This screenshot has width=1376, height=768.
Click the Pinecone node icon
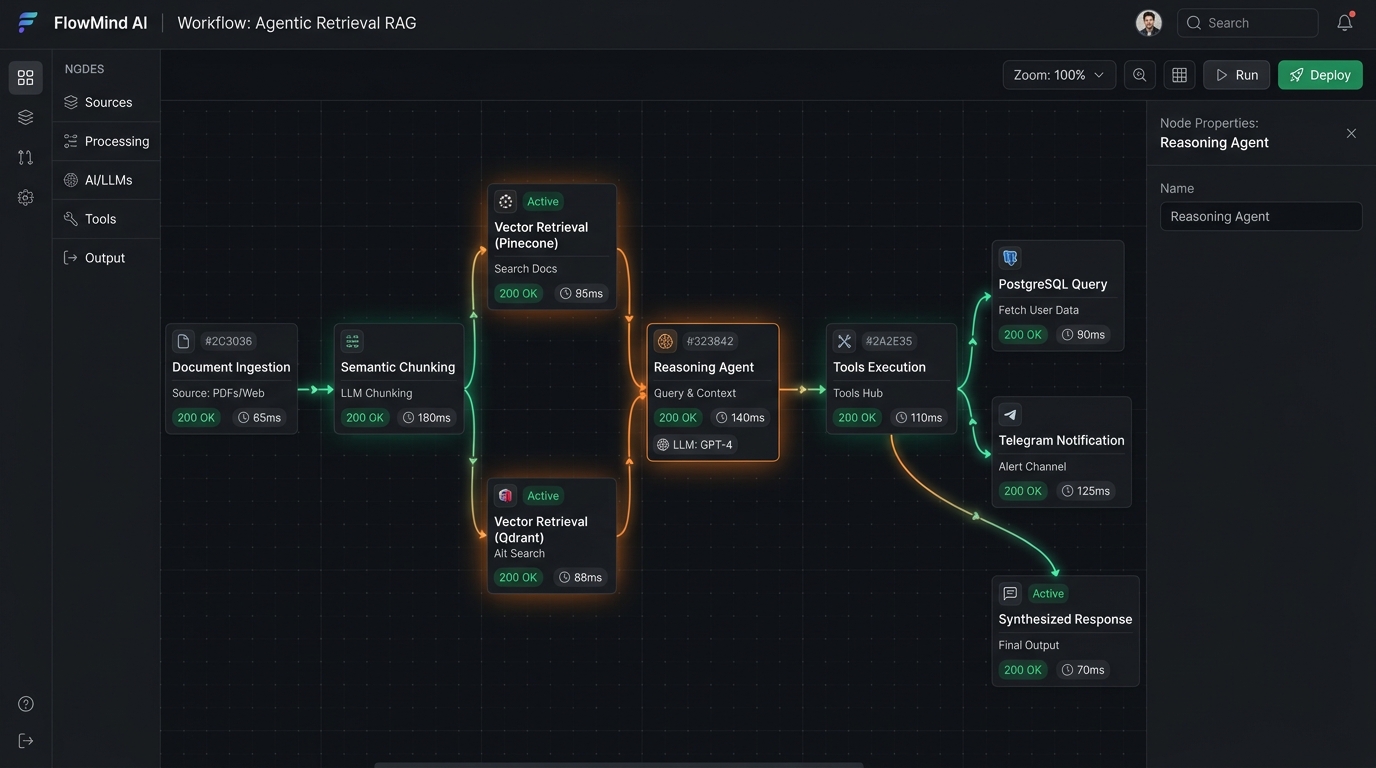[x=505, y=201]
